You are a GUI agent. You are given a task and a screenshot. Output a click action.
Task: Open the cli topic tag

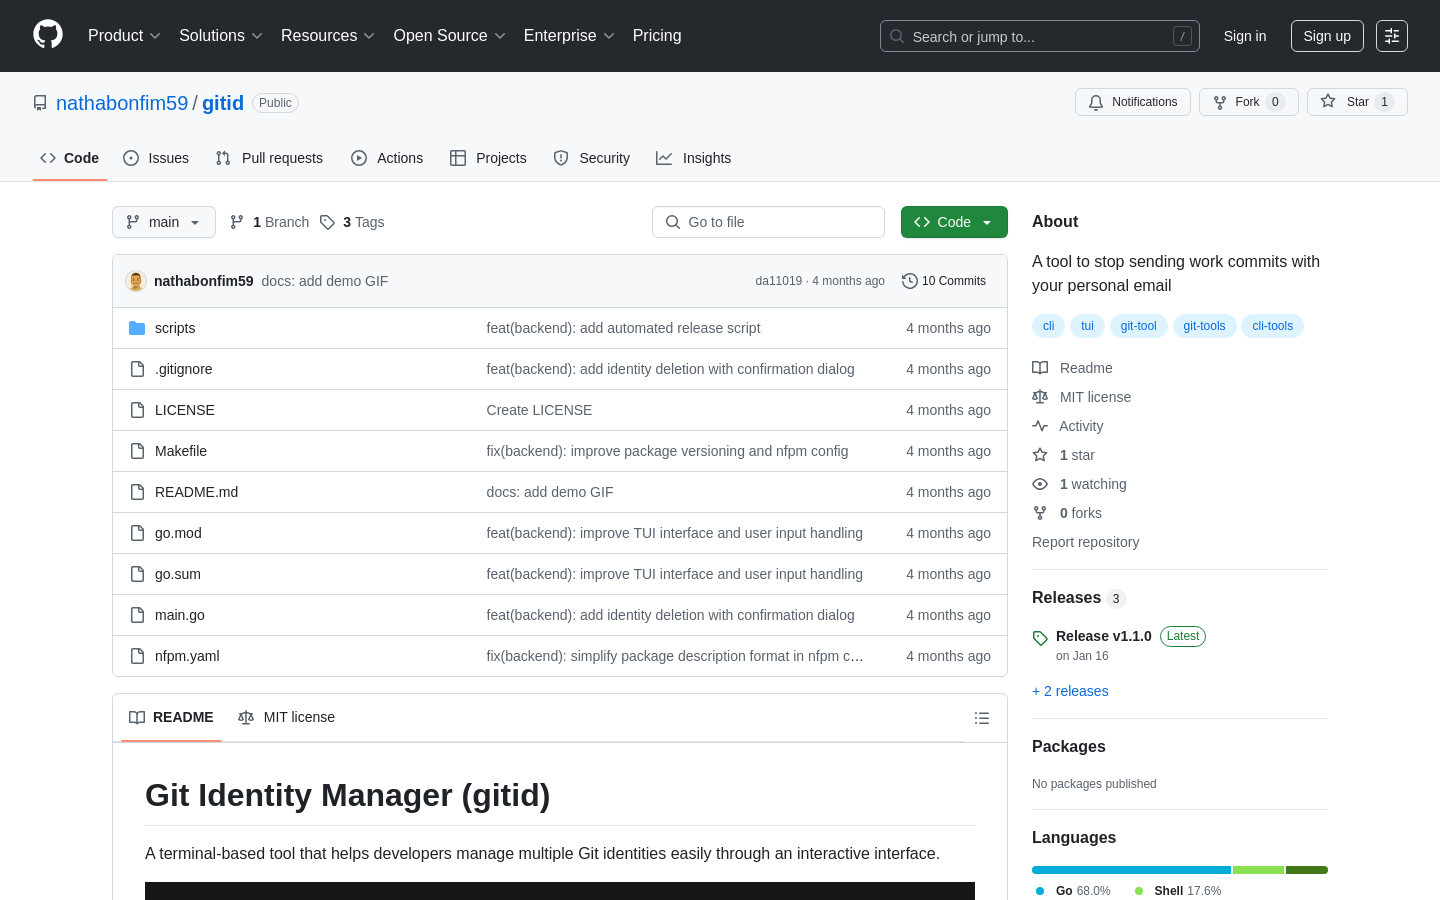coord(1048,326)
